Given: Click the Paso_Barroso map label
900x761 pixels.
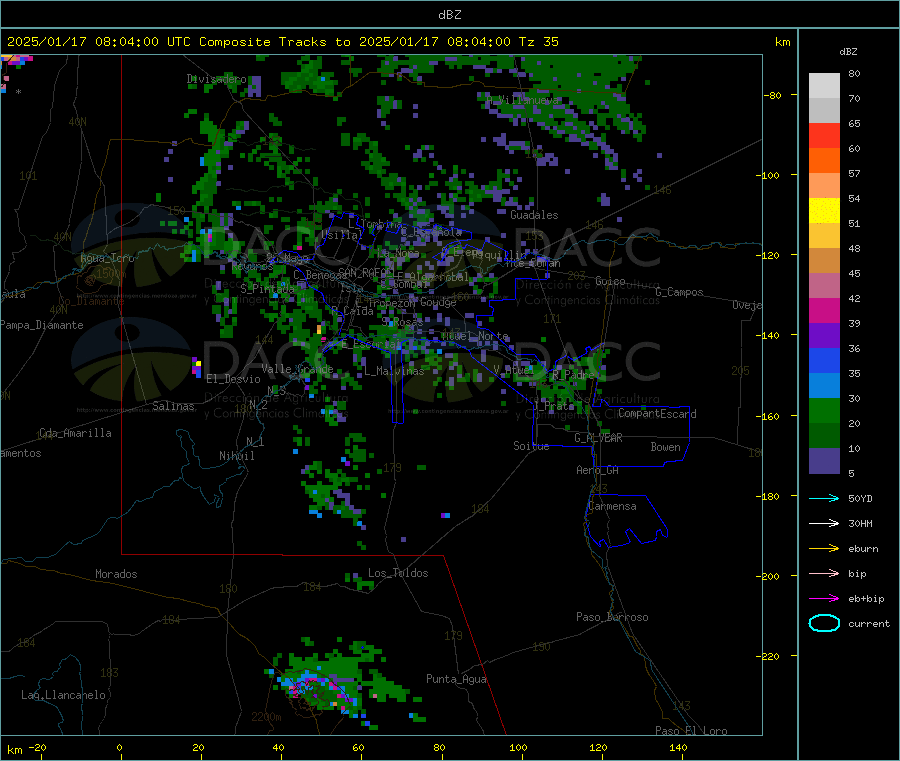Looking at the screenshot, I should click(x=612, y=617).
